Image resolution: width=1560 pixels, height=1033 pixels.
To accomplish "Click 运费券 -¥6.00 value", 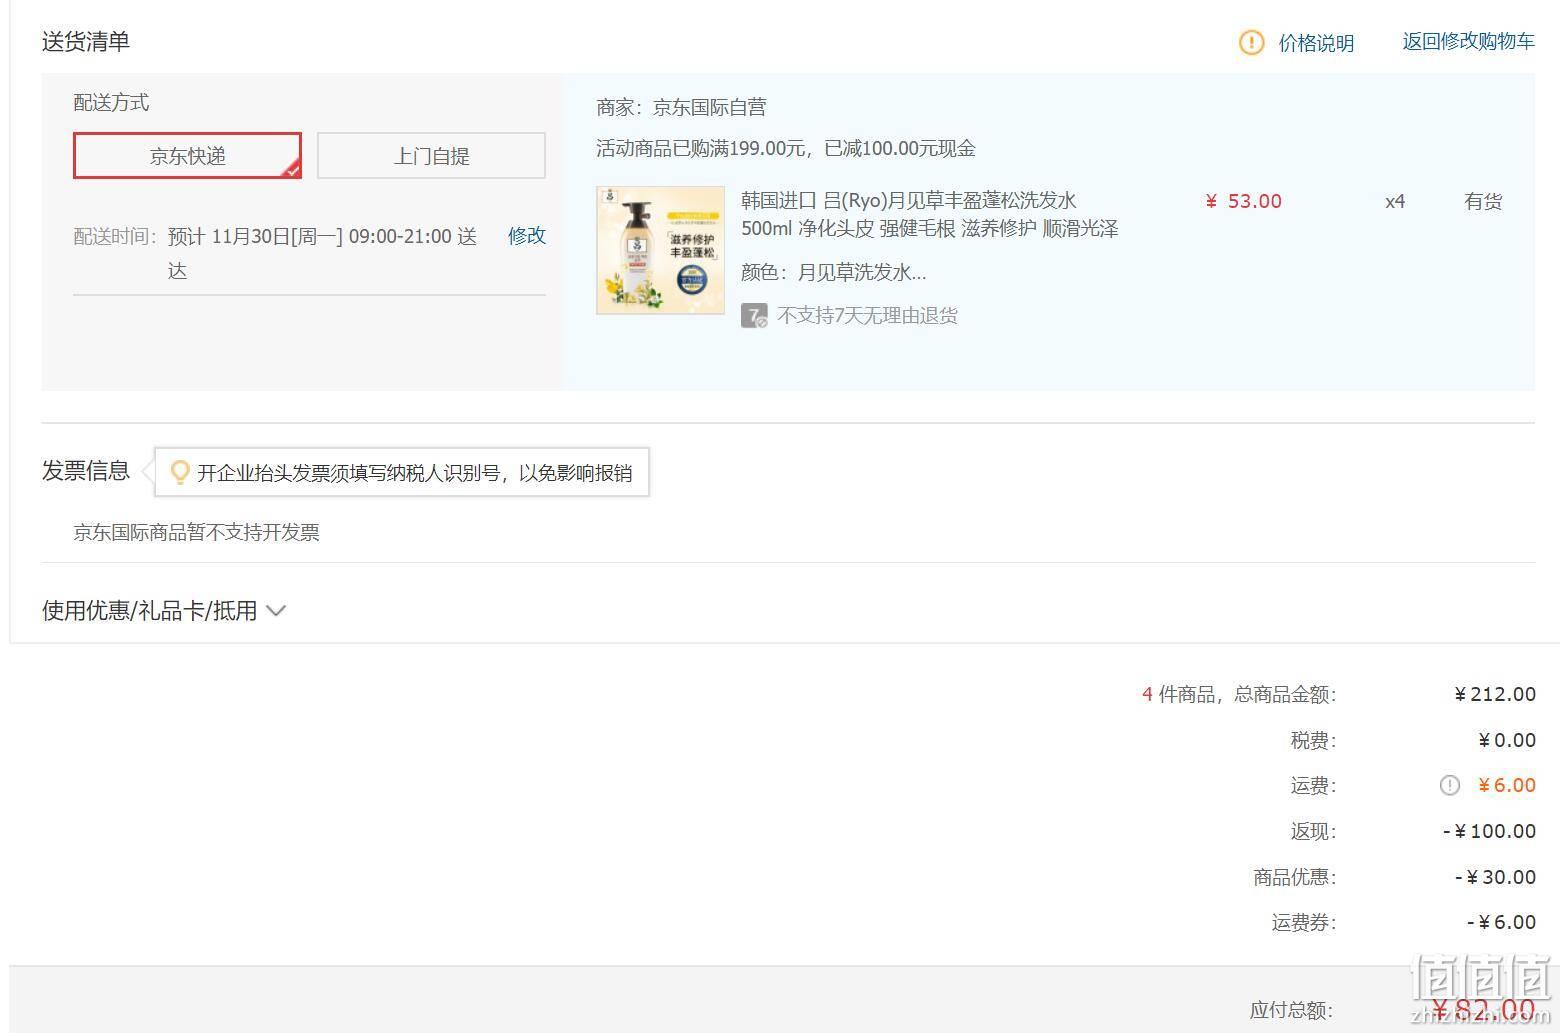I will (x=1501, y=922).
